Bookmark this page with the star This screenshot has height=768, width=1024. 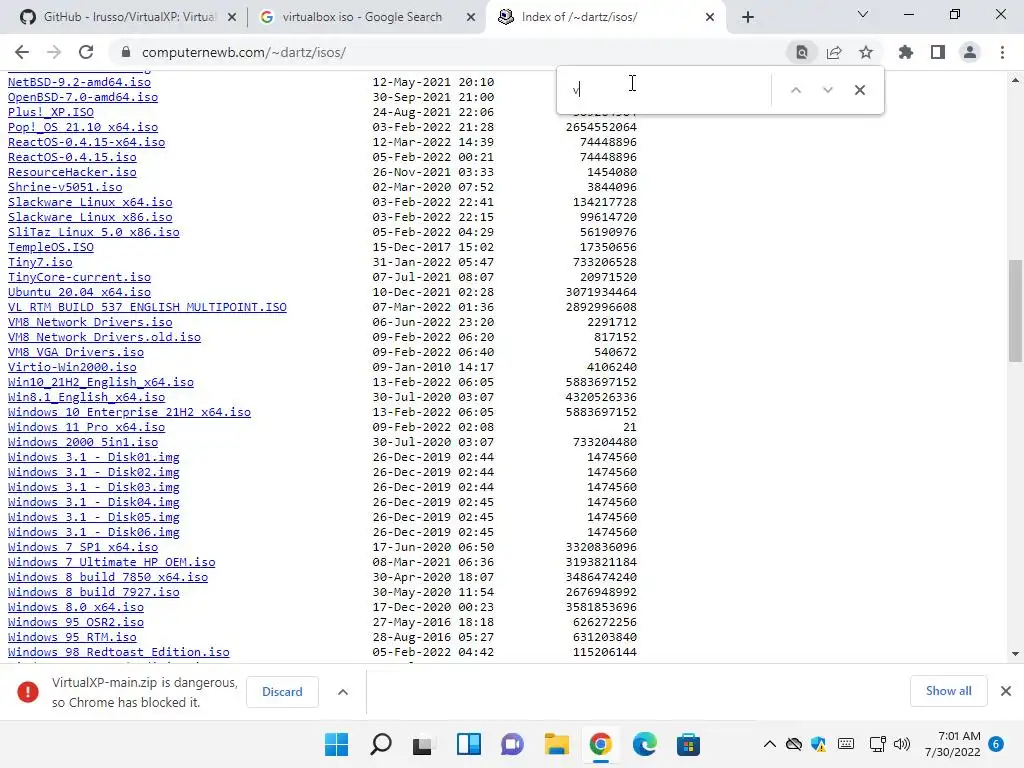[x=866, y=52]
